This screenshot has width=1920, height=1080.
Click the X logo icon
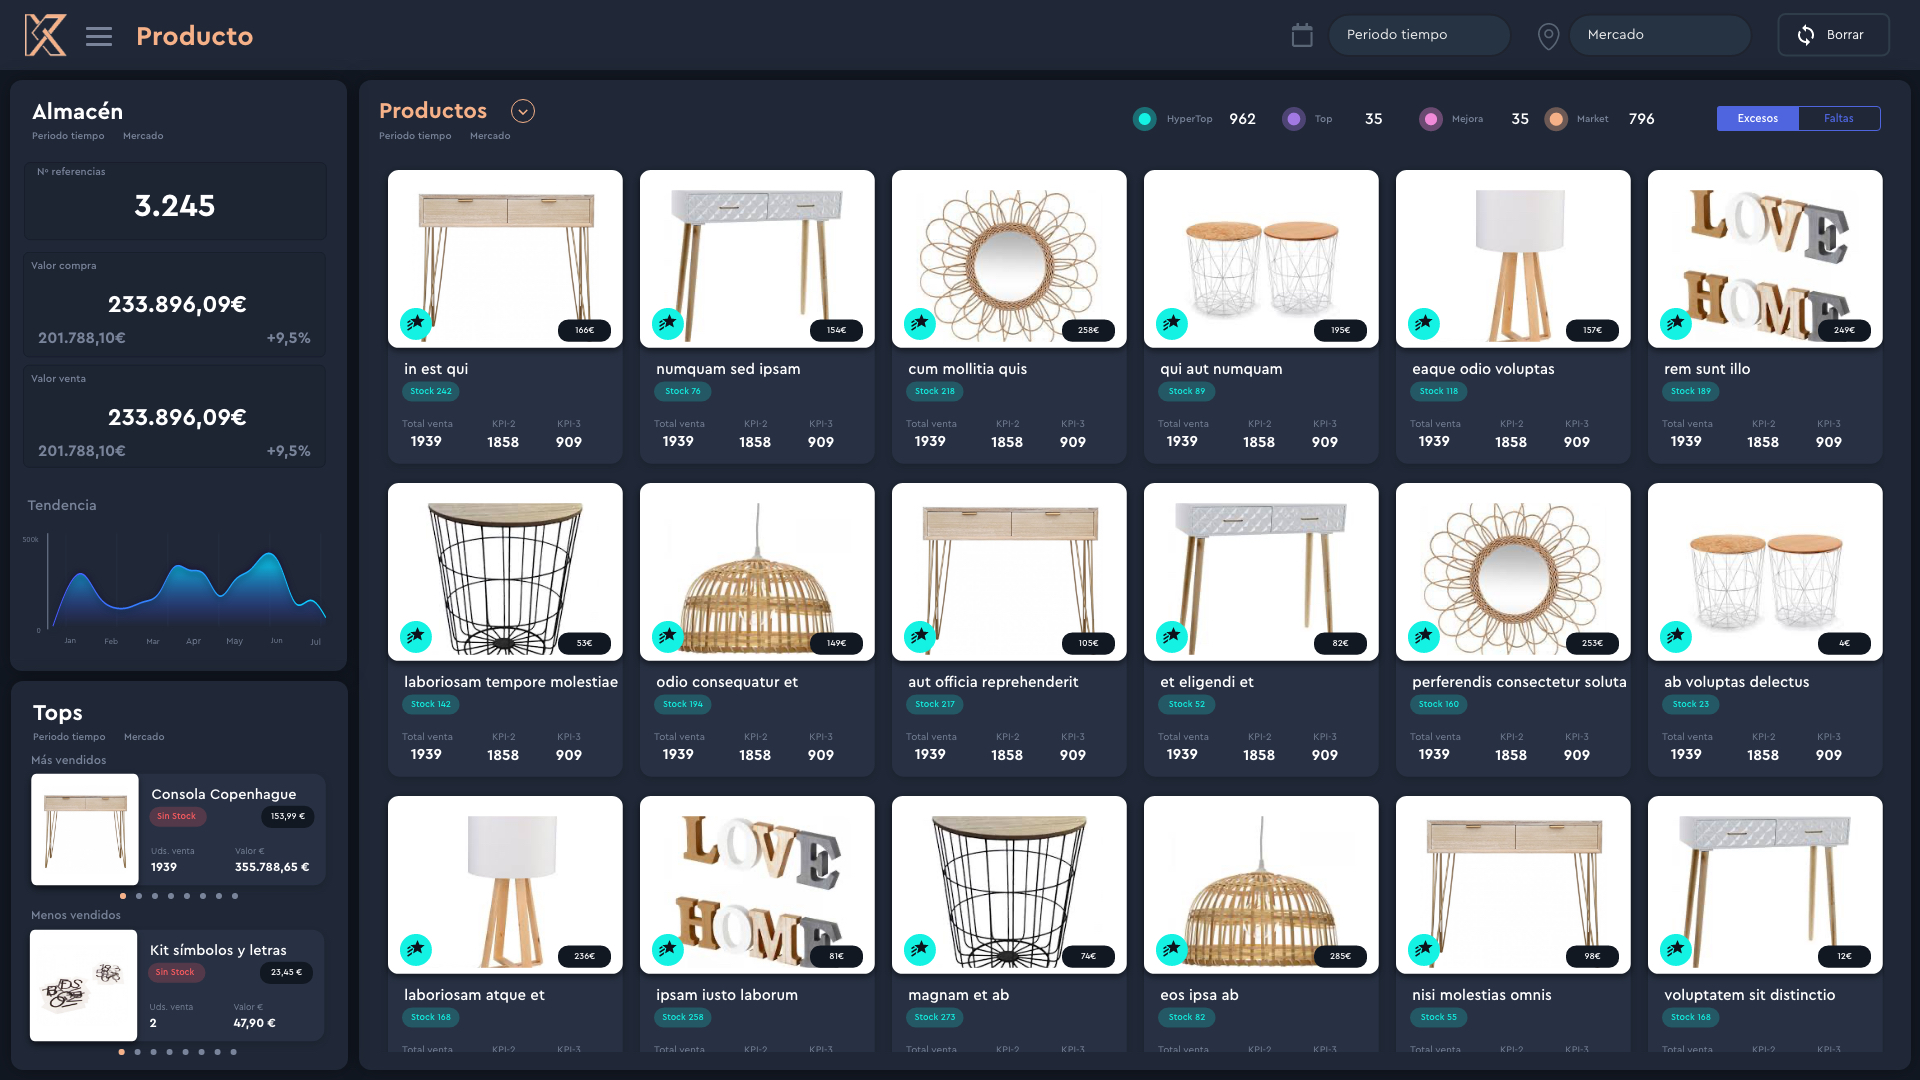pos(45,35)
